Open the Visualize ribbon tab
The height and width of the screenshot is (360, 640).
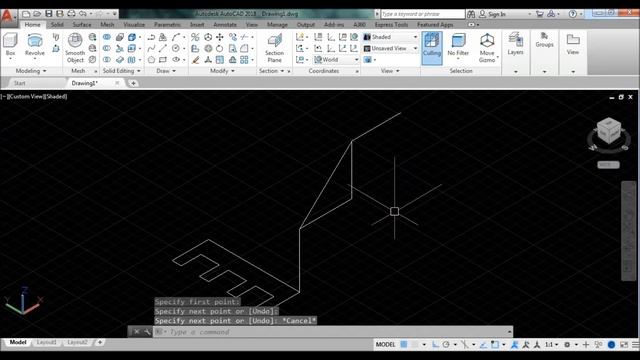(134, 25)
